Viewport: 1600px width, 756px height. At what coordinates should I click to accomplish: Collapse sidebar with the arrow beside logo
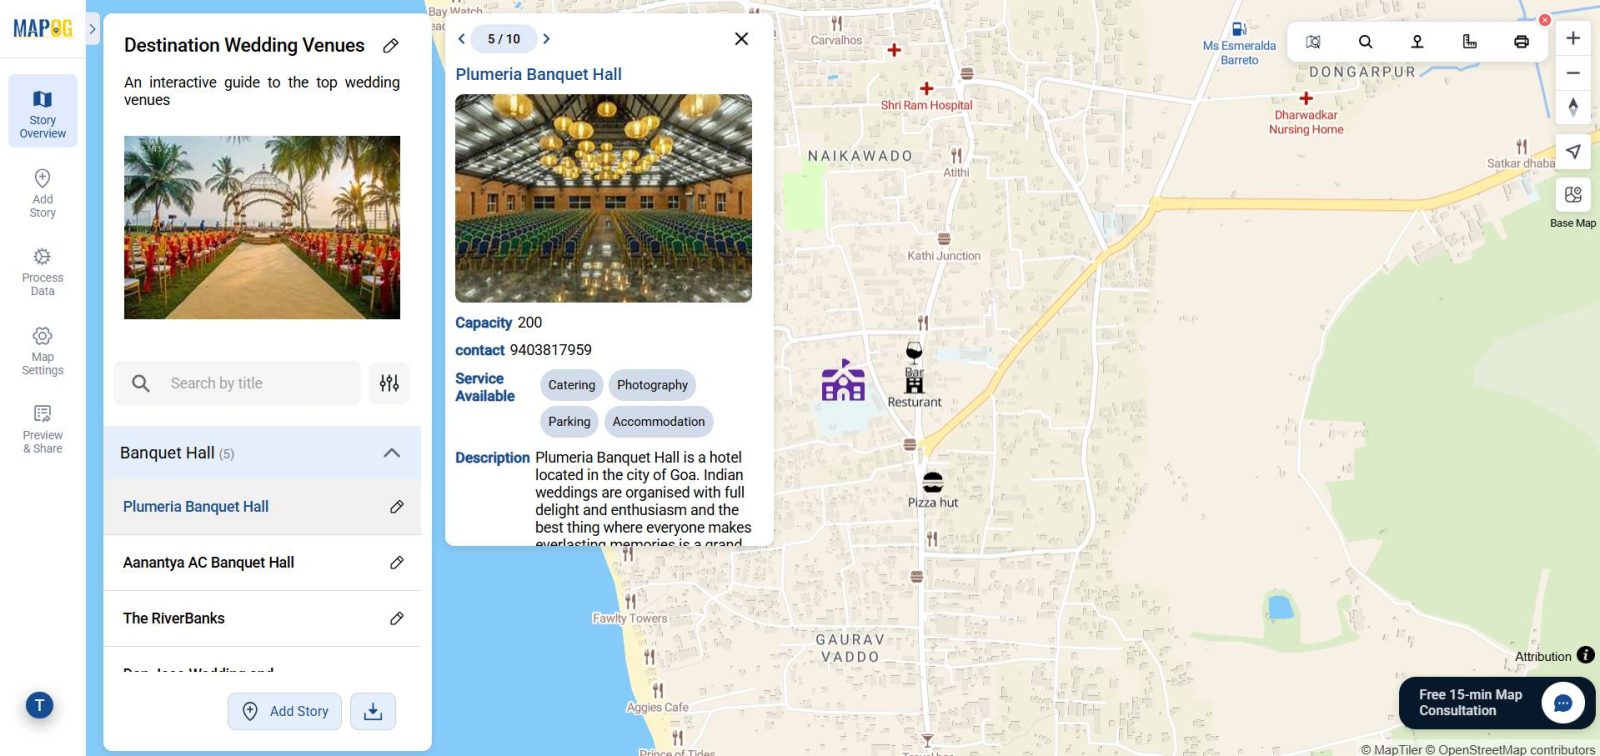tap(92, 29)
